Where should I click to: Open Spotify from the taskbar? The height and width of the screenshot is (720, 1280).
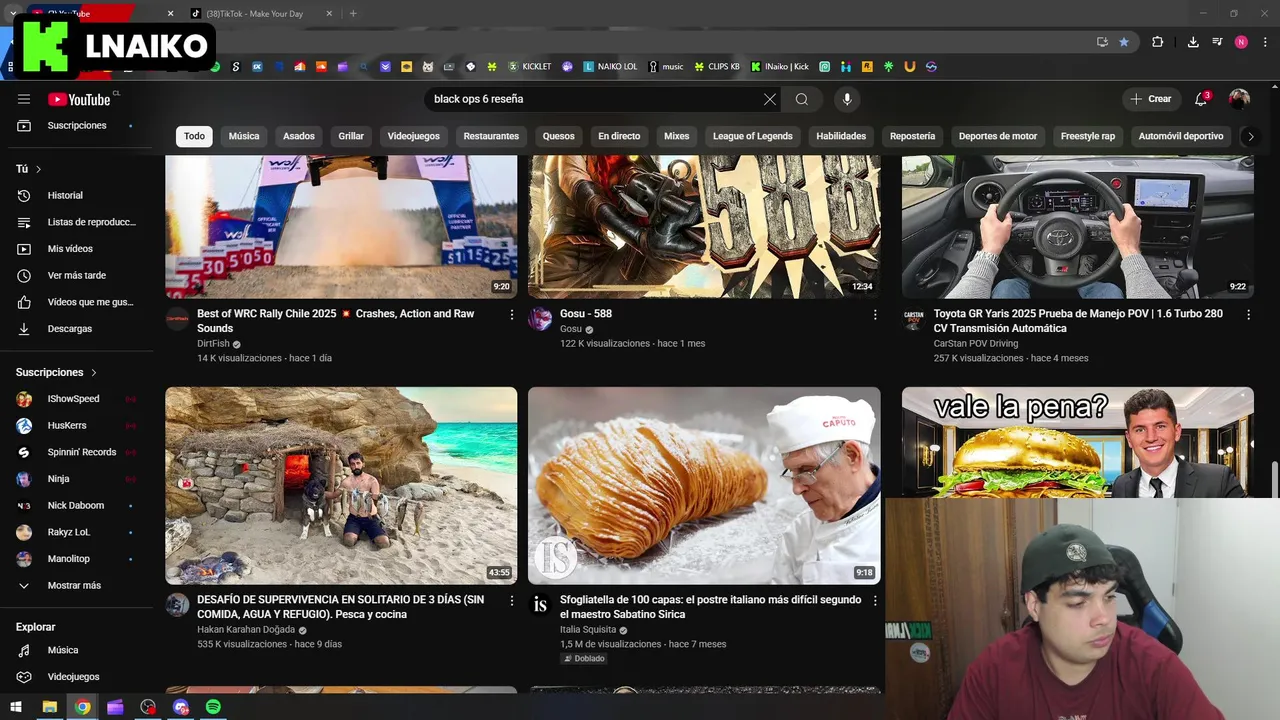(x=213, y=707)
